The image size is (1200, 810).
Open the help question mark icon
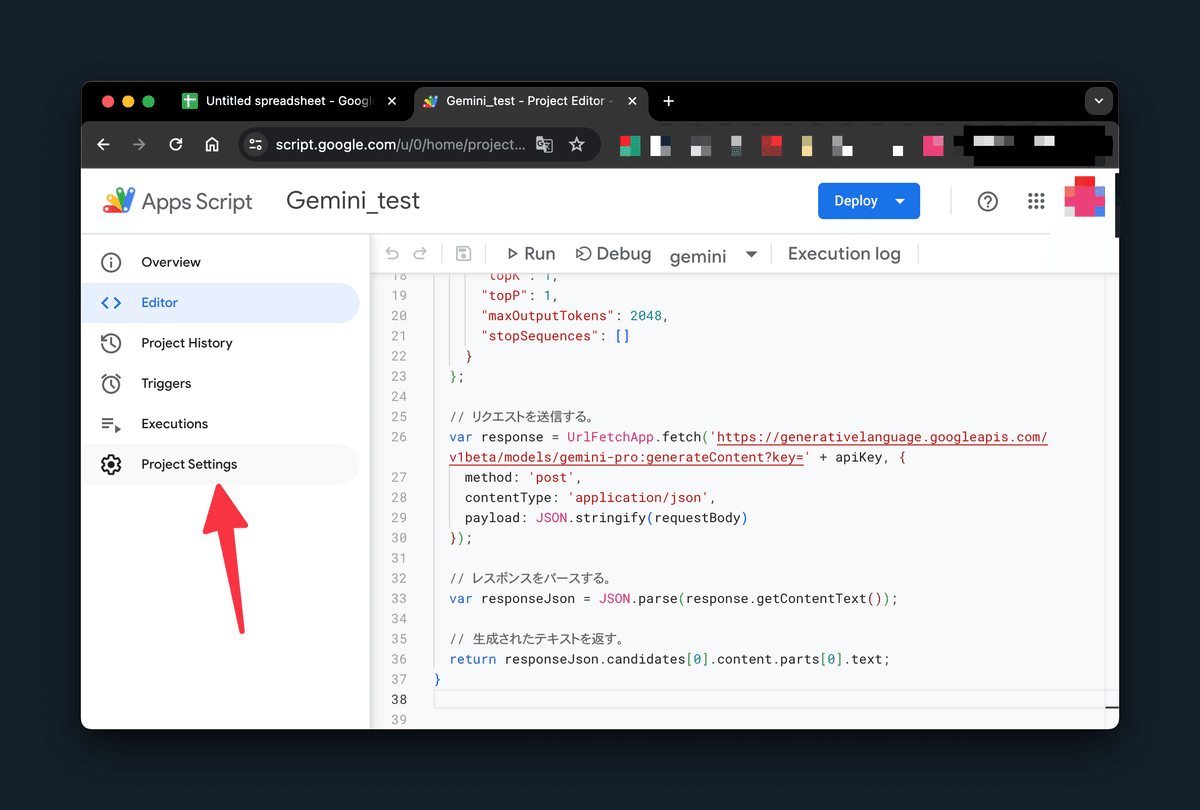tap(988, 201)
